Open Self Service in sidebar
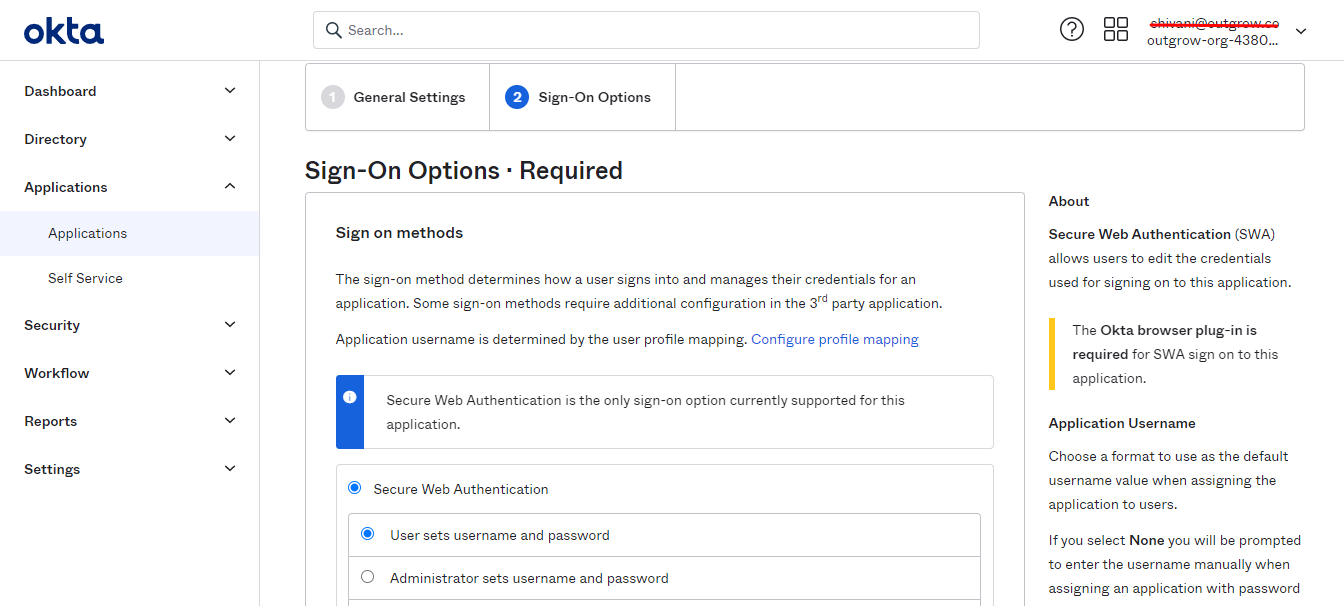This screenshot has height=606, width=1344. coord(85,278)
